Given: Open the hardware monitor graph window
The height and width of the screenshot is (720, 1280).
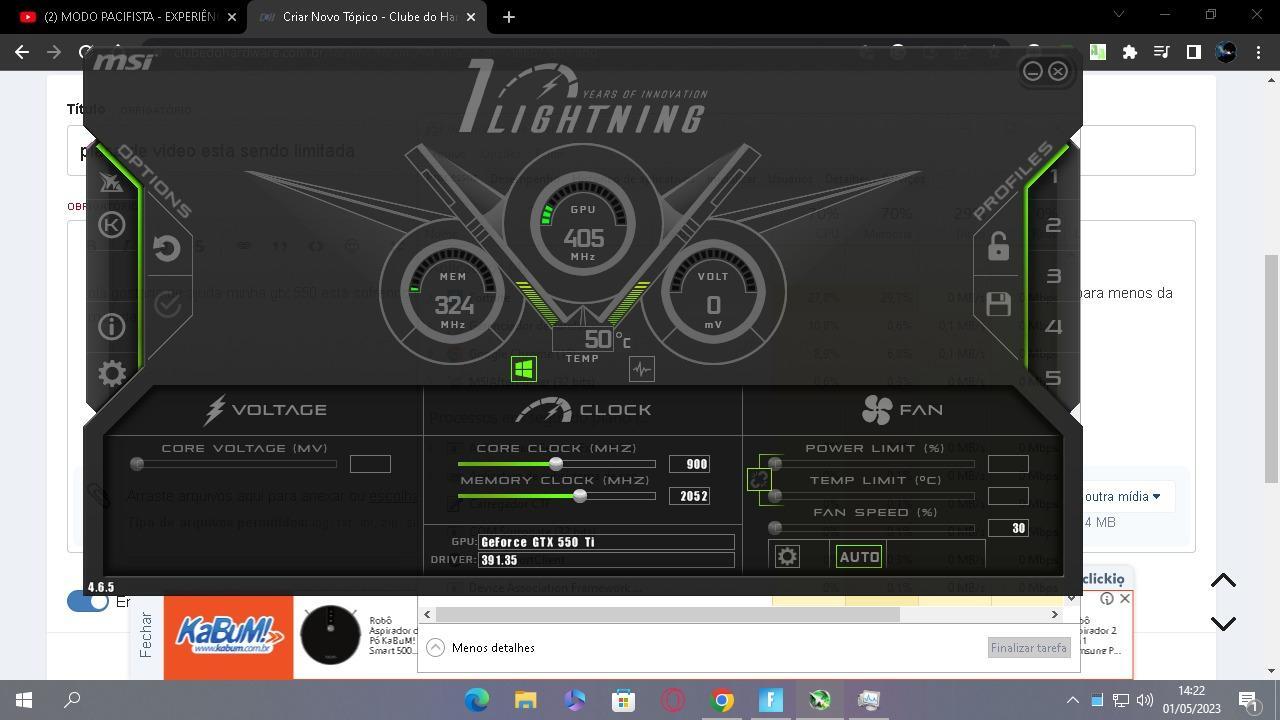Looking at the screenshot, I should click(x=642, y=369).
